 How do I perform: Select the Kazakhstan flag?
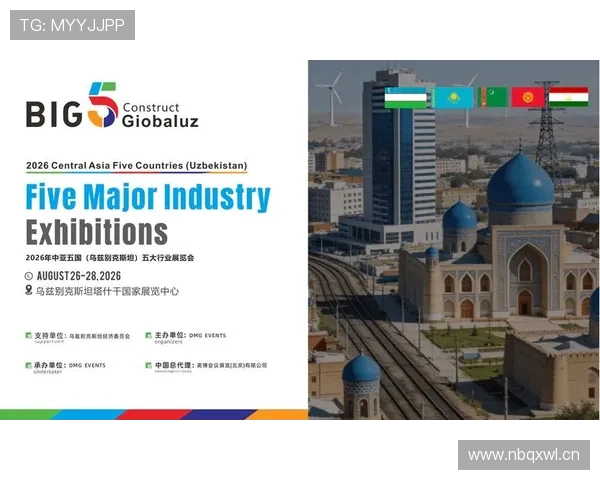tap(453, 97)
